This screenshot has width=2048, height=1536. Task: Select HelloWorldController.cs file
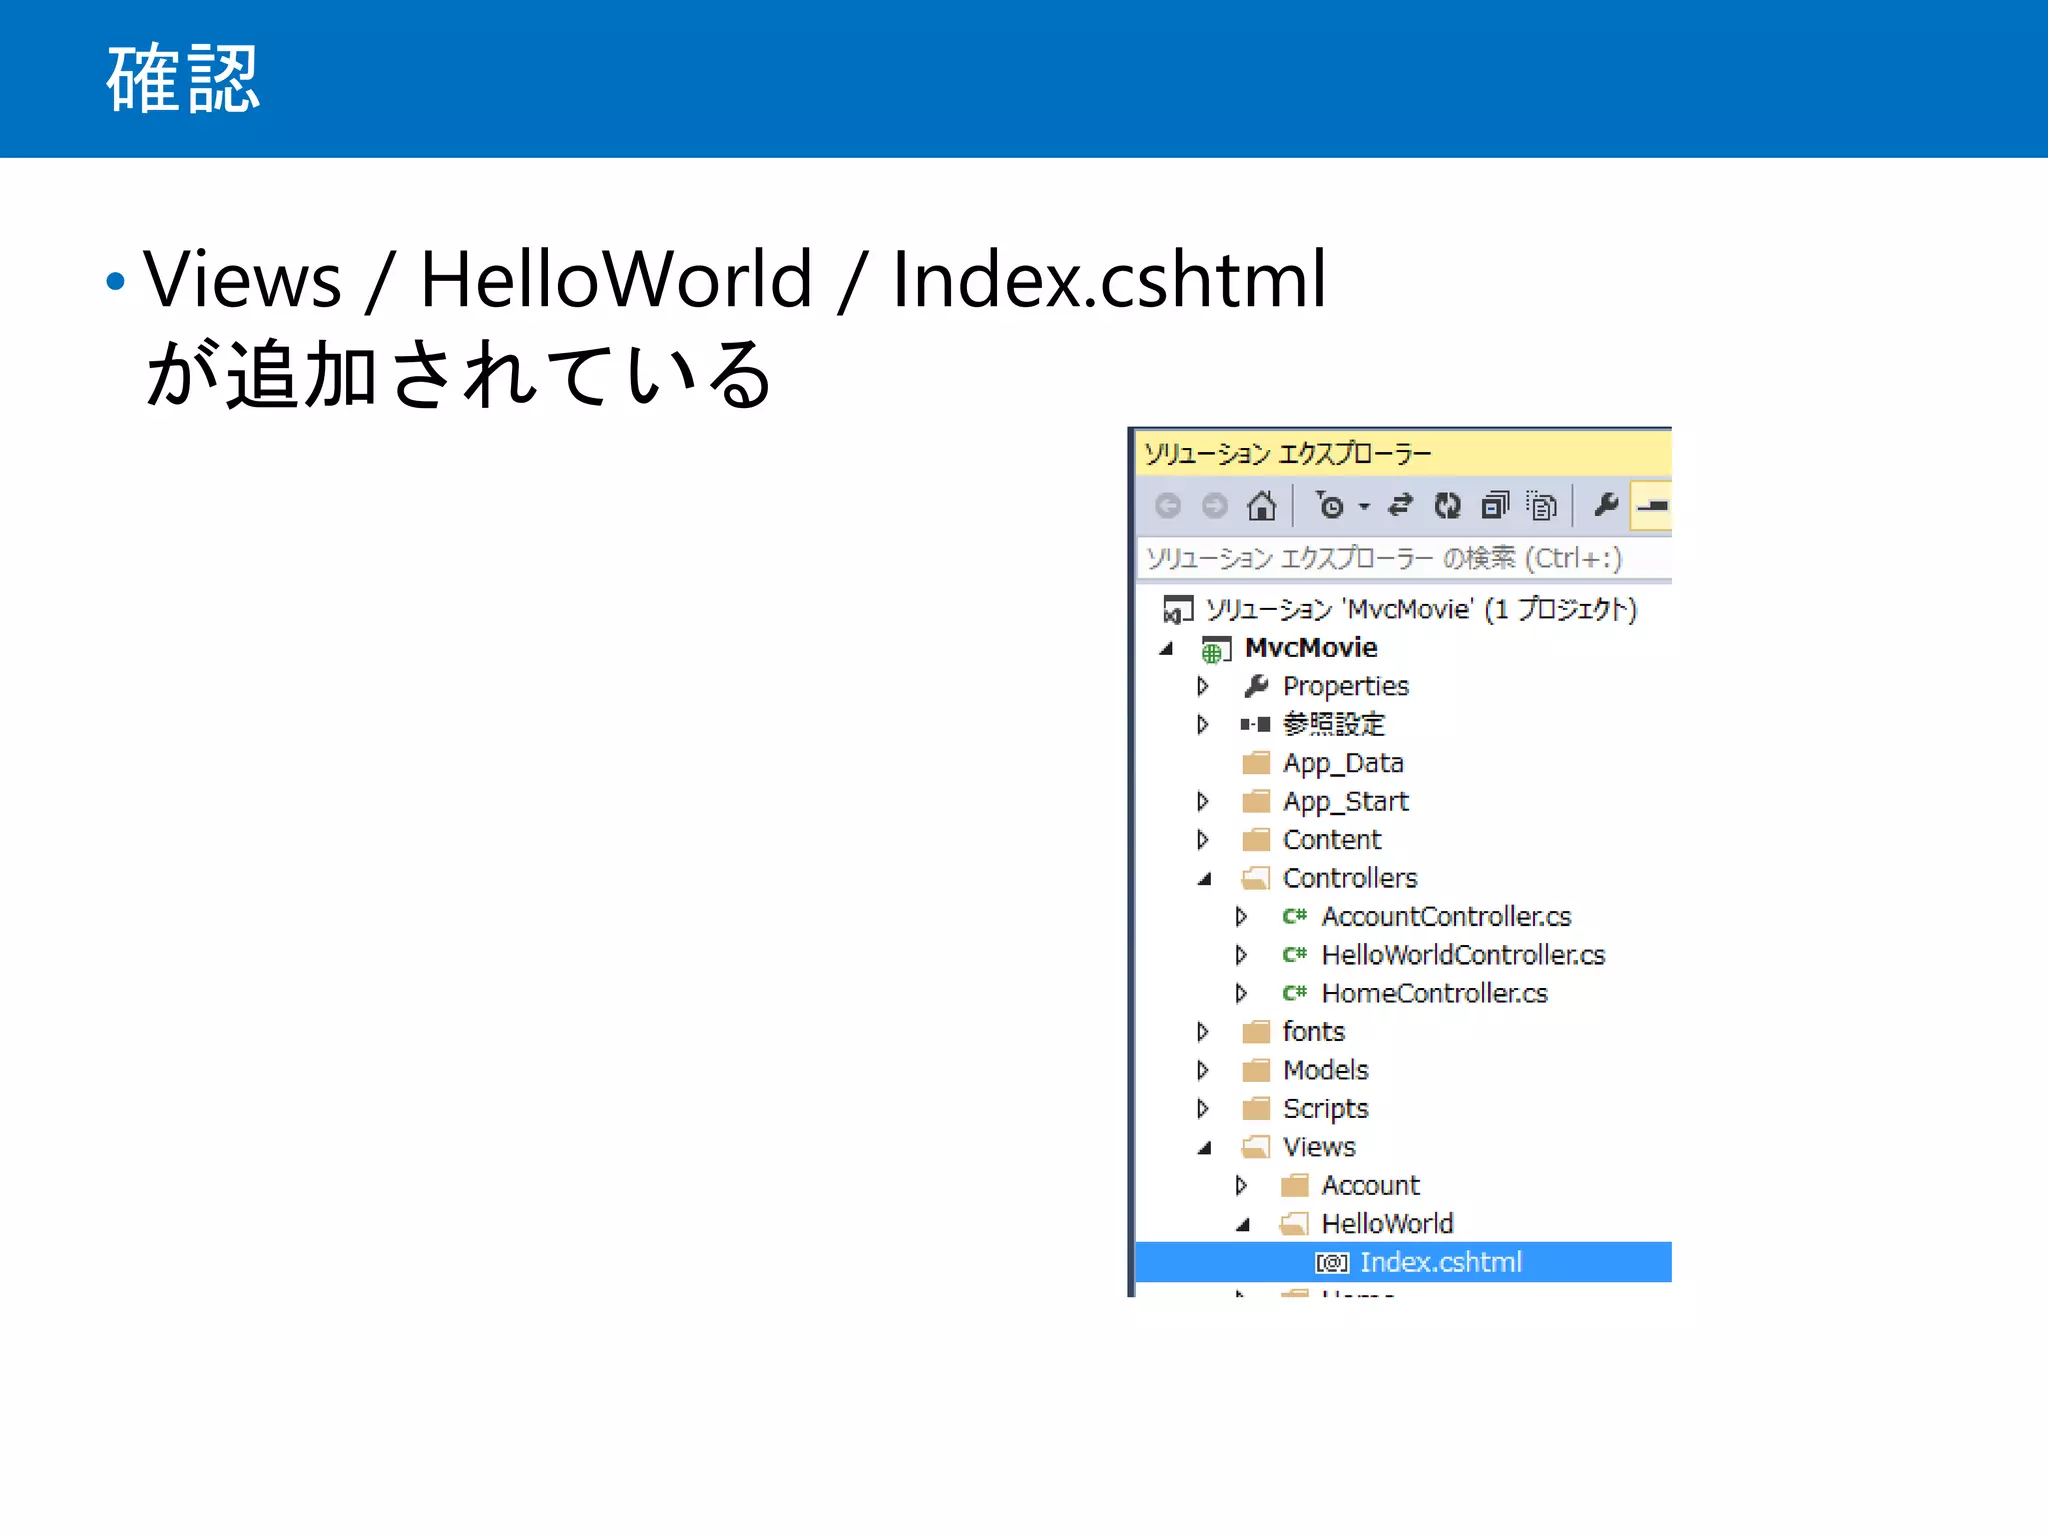(x=1463, y=955)
